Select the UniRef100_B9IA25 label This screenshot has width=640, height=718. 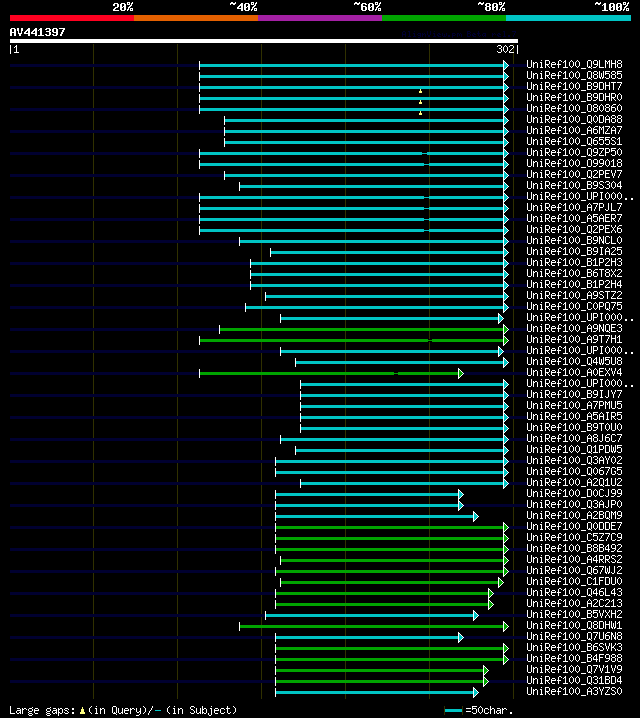coord(574,251)
